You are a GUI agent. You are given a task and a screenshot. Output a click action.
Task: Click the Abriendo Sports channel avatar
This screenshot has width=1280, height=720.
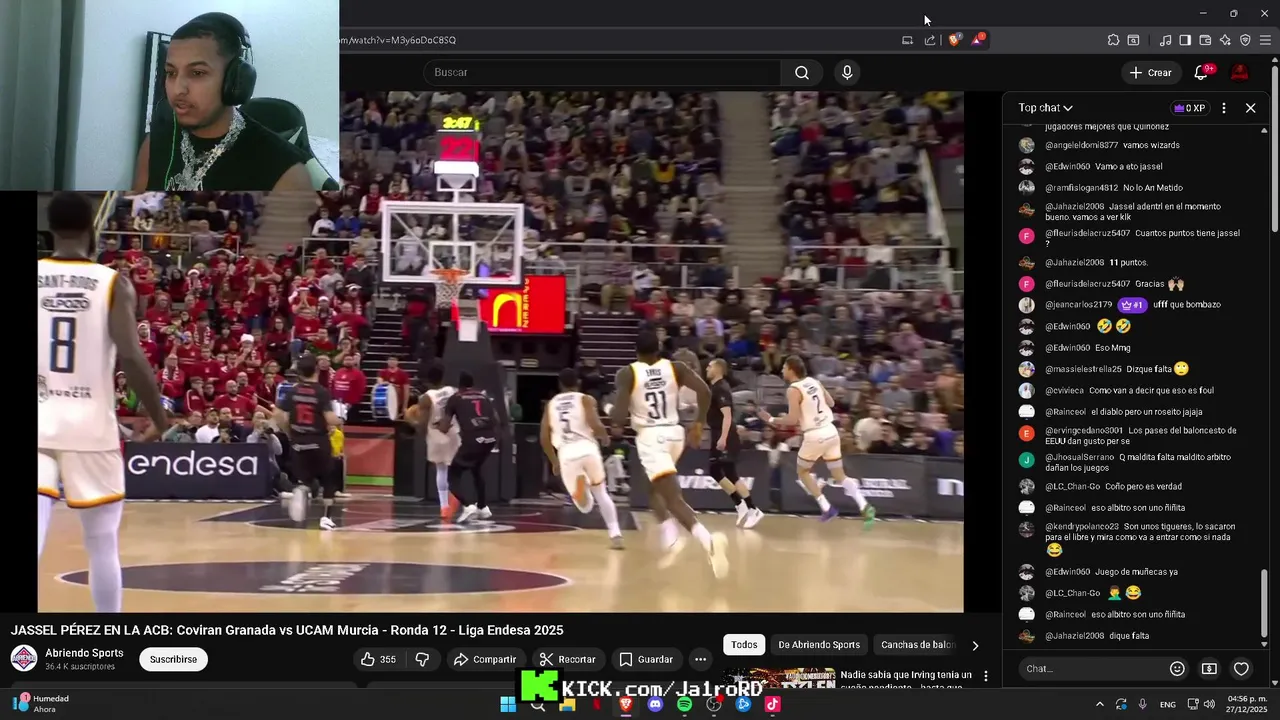pyautogui.click(x=24, y=658)
